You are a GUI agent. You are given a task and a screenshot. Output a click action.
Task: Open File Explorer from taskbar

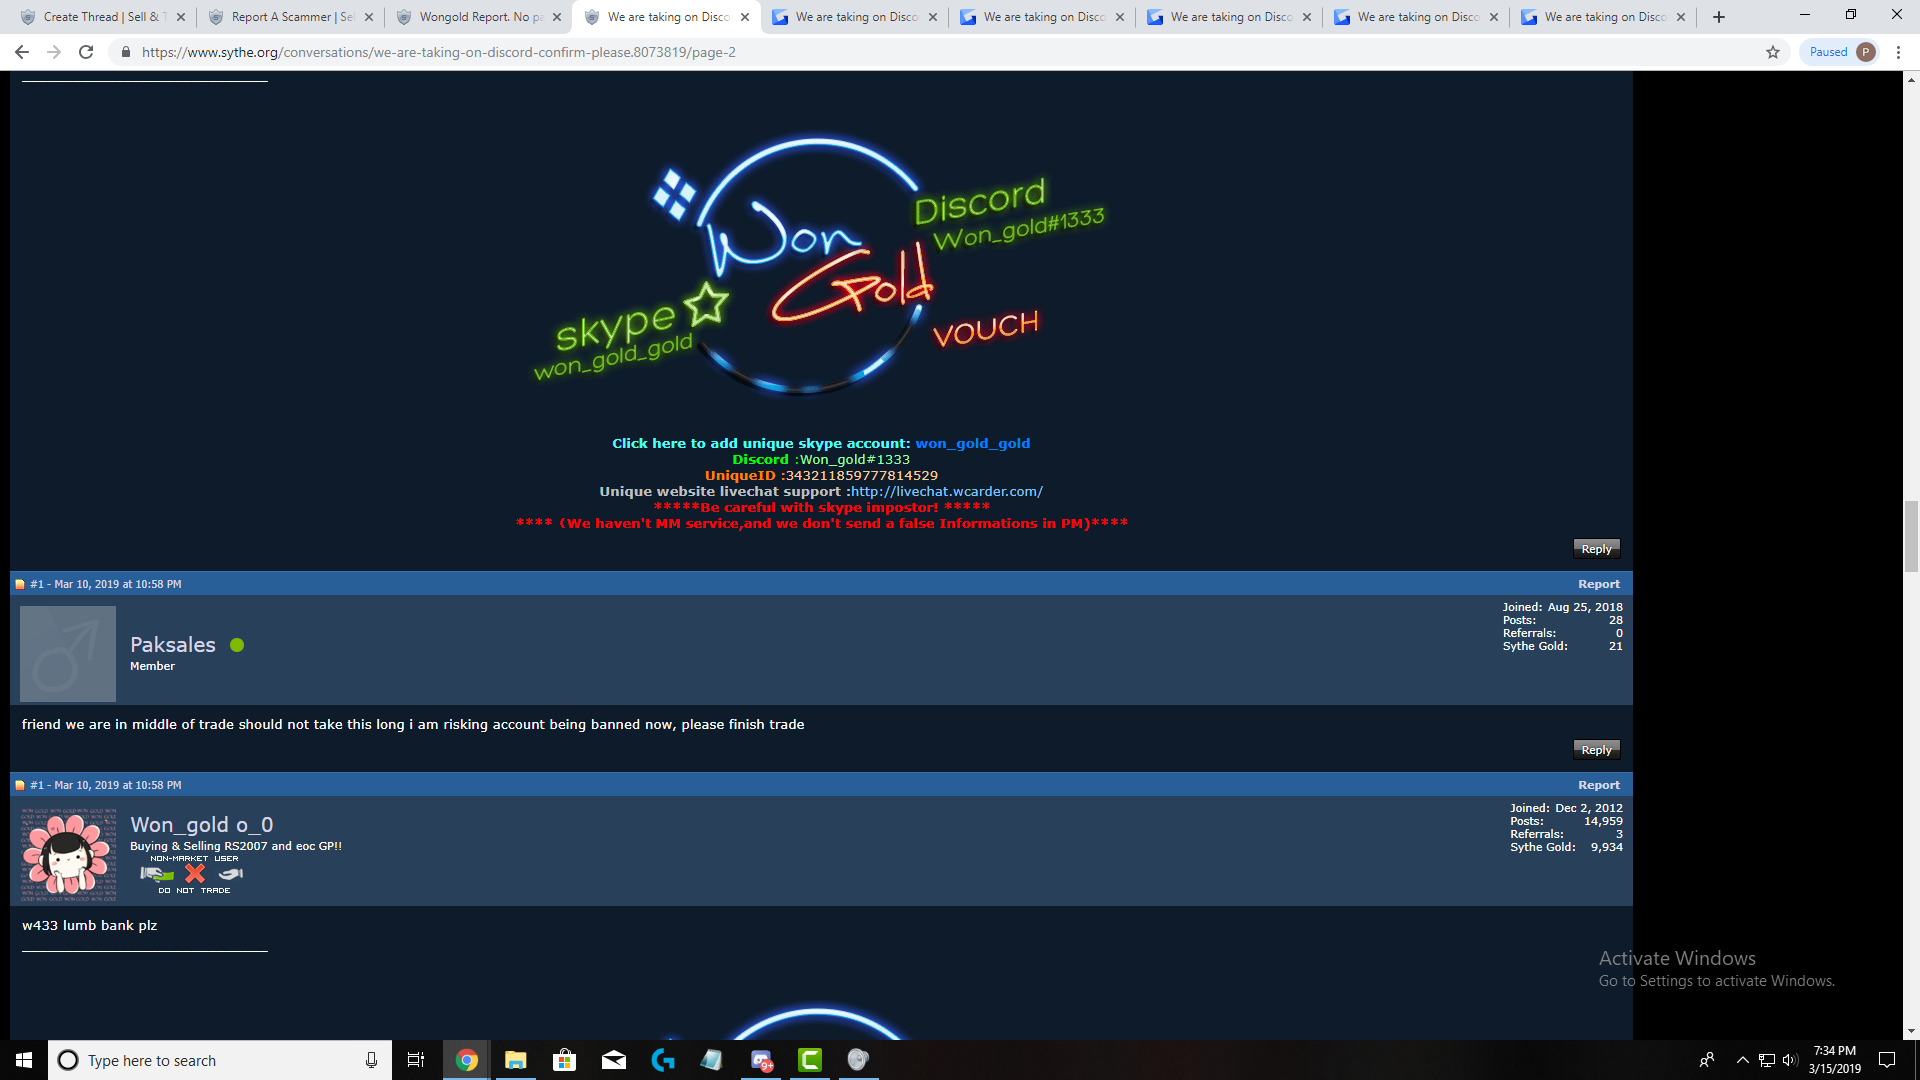coord(515,1060)
